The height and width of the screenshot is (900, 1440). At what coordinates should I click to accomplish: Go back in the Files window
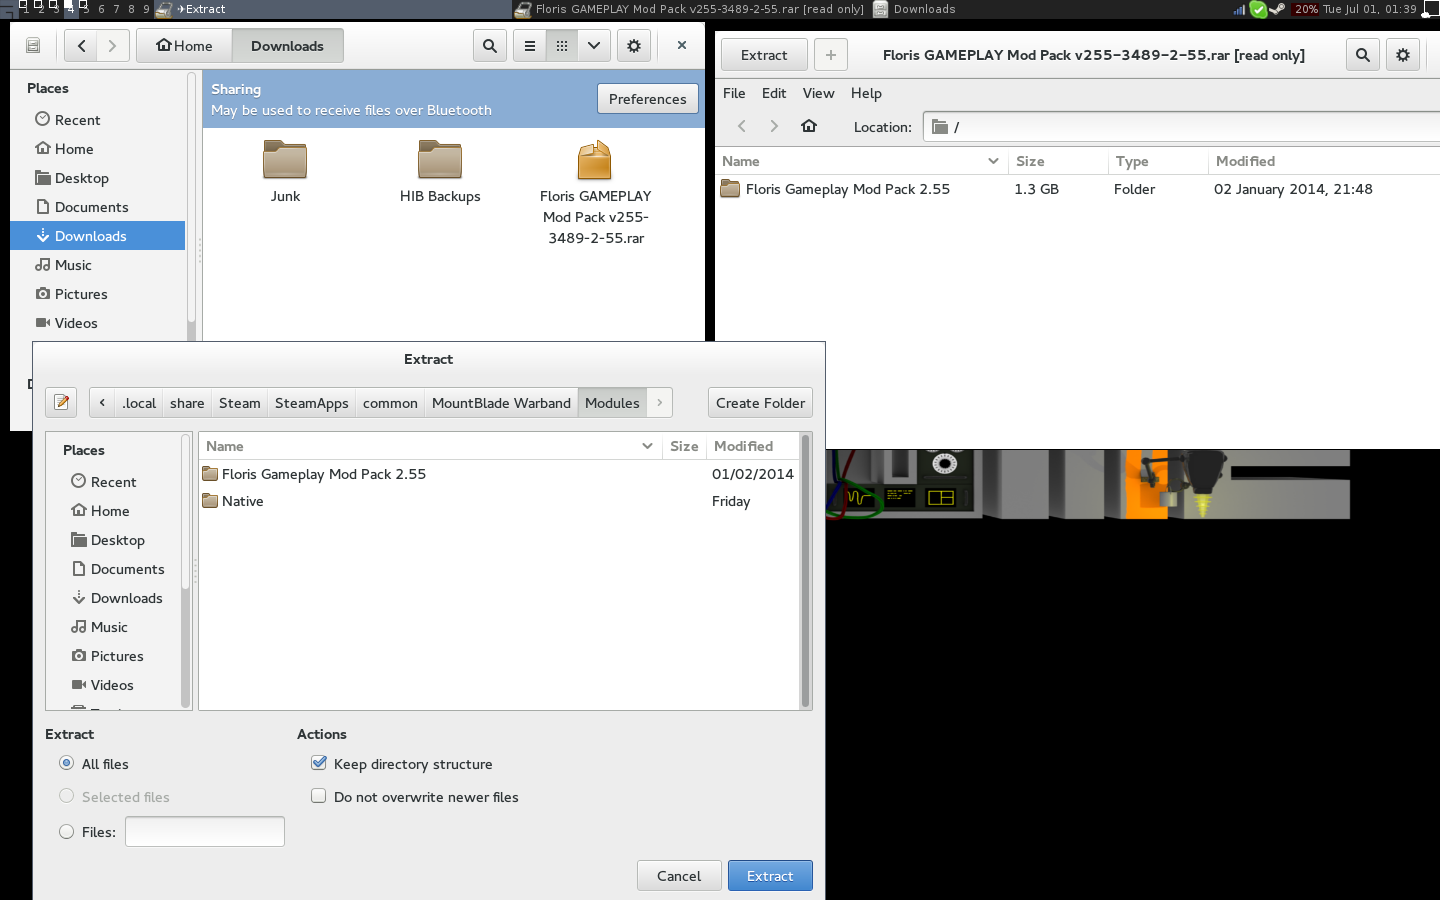(x=81, y=46)
